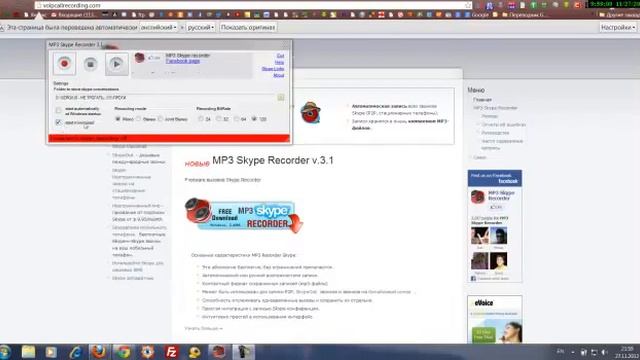Open the русский target language dropdown

pyautogui.click(x=200, y=27)
